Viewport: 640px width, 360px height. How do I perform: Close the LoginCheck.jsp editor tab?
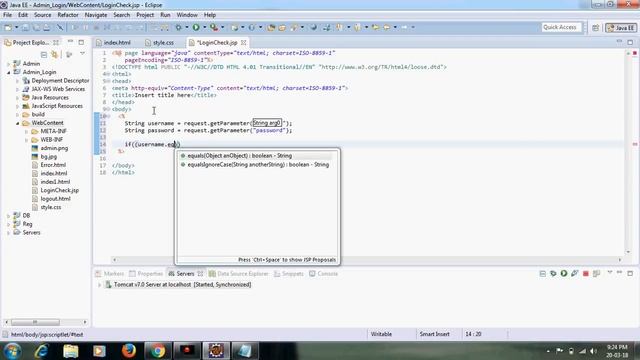(244, 42)
